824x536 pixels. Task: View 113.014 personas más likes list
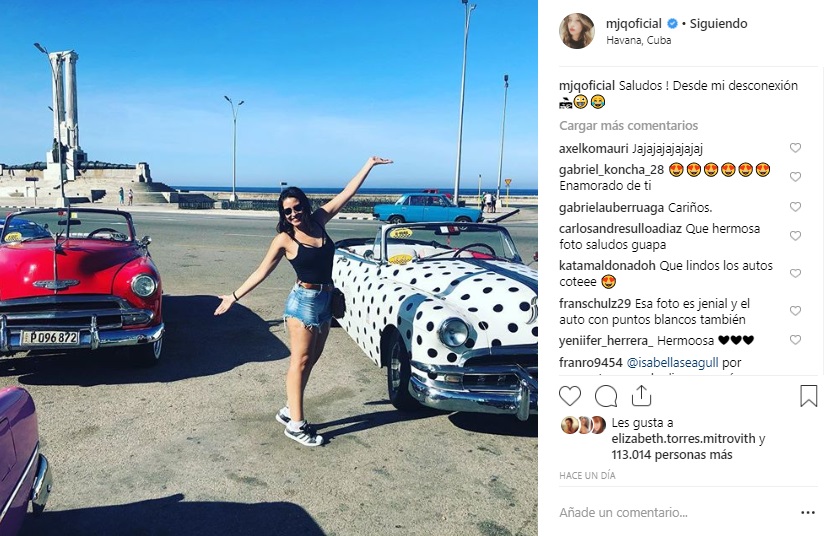[672, 455]
